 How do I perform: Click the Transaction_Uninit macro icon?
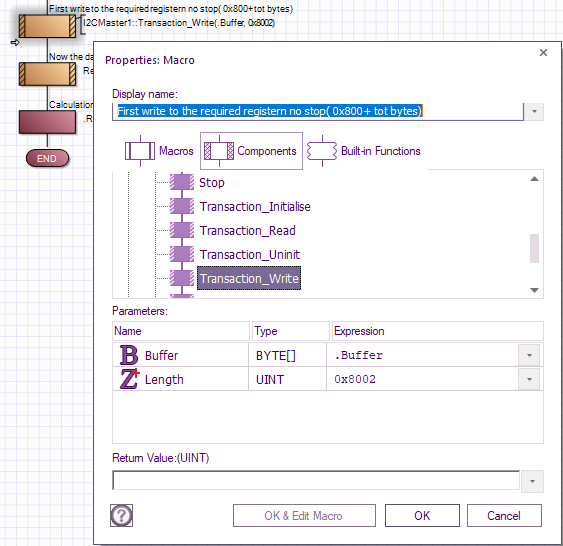pyautogui.click(x=182, y=255)
